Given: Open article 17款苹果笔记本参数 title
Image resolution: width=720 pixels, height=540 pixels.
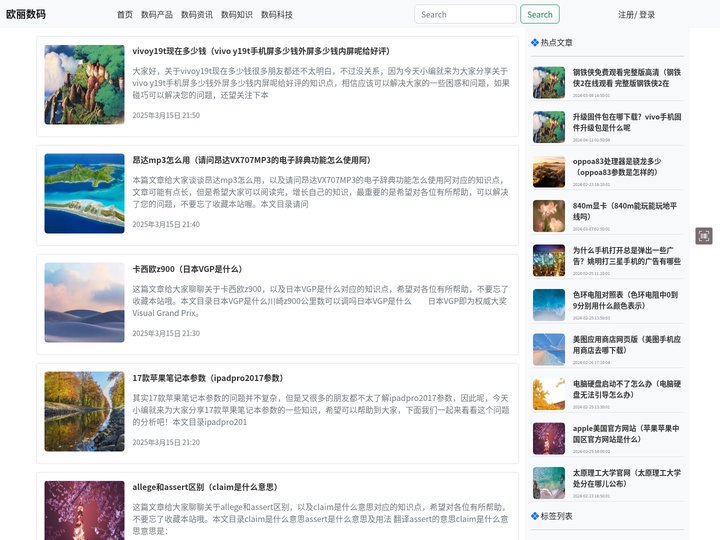Looking at the screenshot, I should [208, 378].
